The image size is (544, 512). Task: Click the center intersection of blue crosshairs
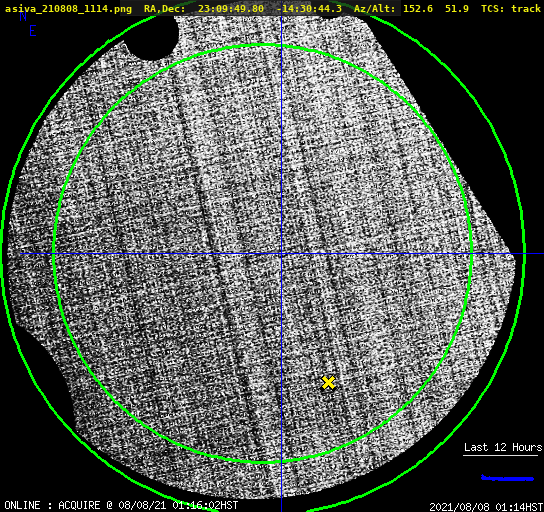pyautogui.click(x=281, y=254)
